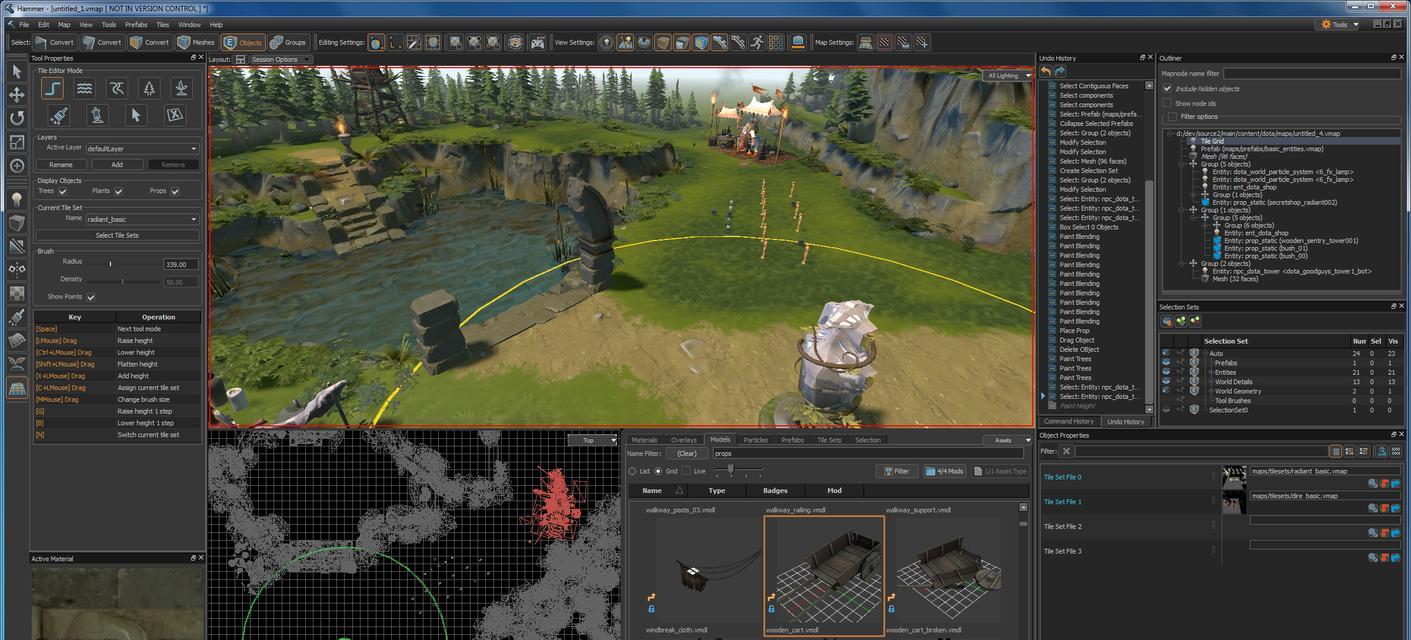Image resolution: width=1411 pixels, height=640 pixels.
Task: Choose the path tile editor mode icon
Action: (117, 89)
